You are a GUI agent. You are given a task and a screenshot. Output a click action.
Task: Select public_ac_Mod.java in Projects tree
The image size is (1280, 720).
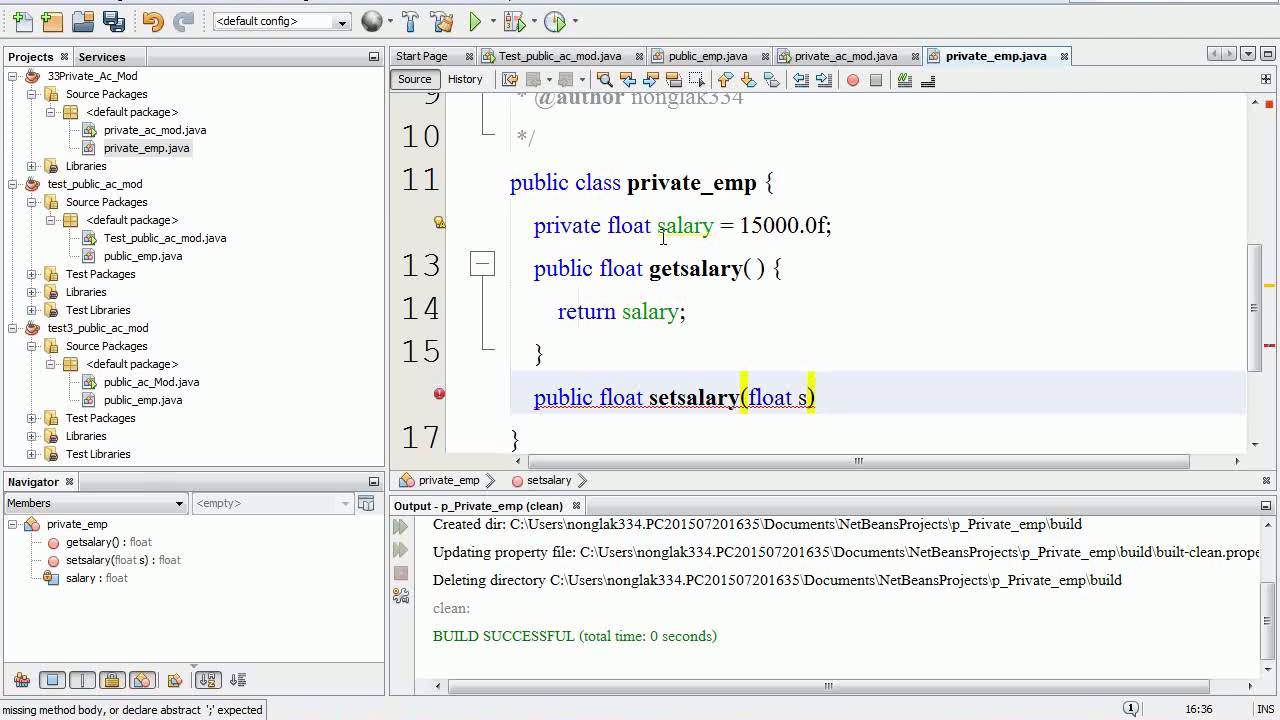click(151, 382)
